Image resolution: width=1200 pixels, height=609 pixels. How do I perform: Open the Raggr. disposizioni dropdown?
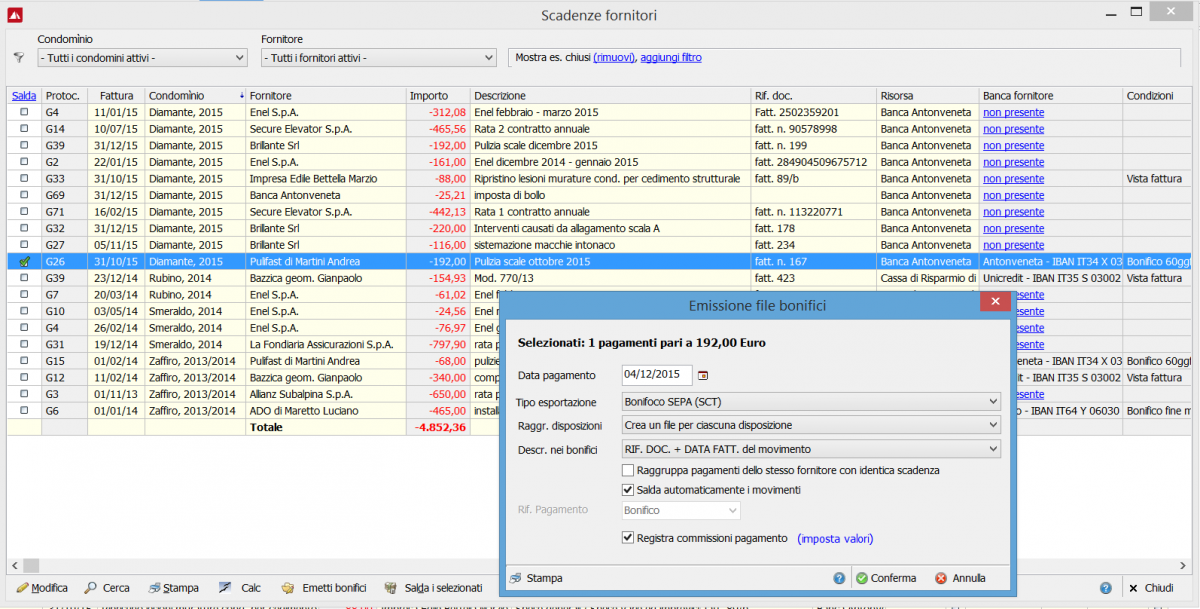point(810,425)
